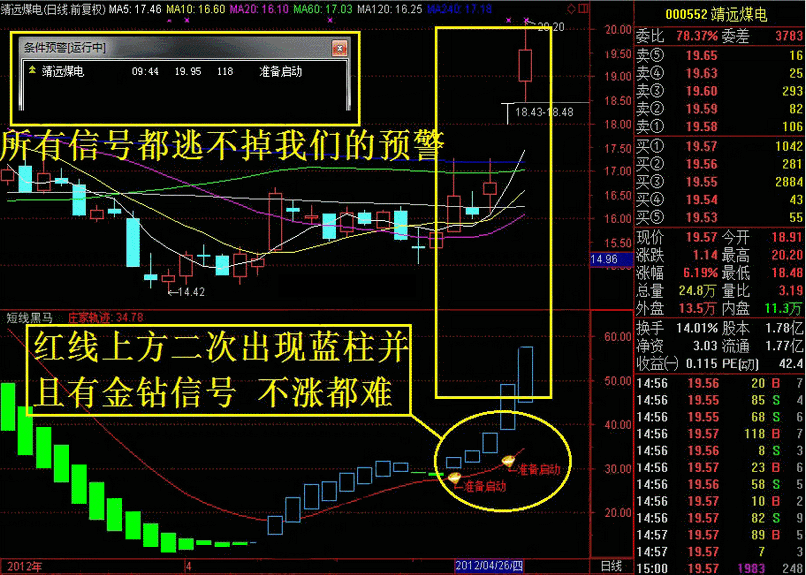
Task: Select 换手 14.01% value
Action: pyautogui.click(x=697, y=328)
